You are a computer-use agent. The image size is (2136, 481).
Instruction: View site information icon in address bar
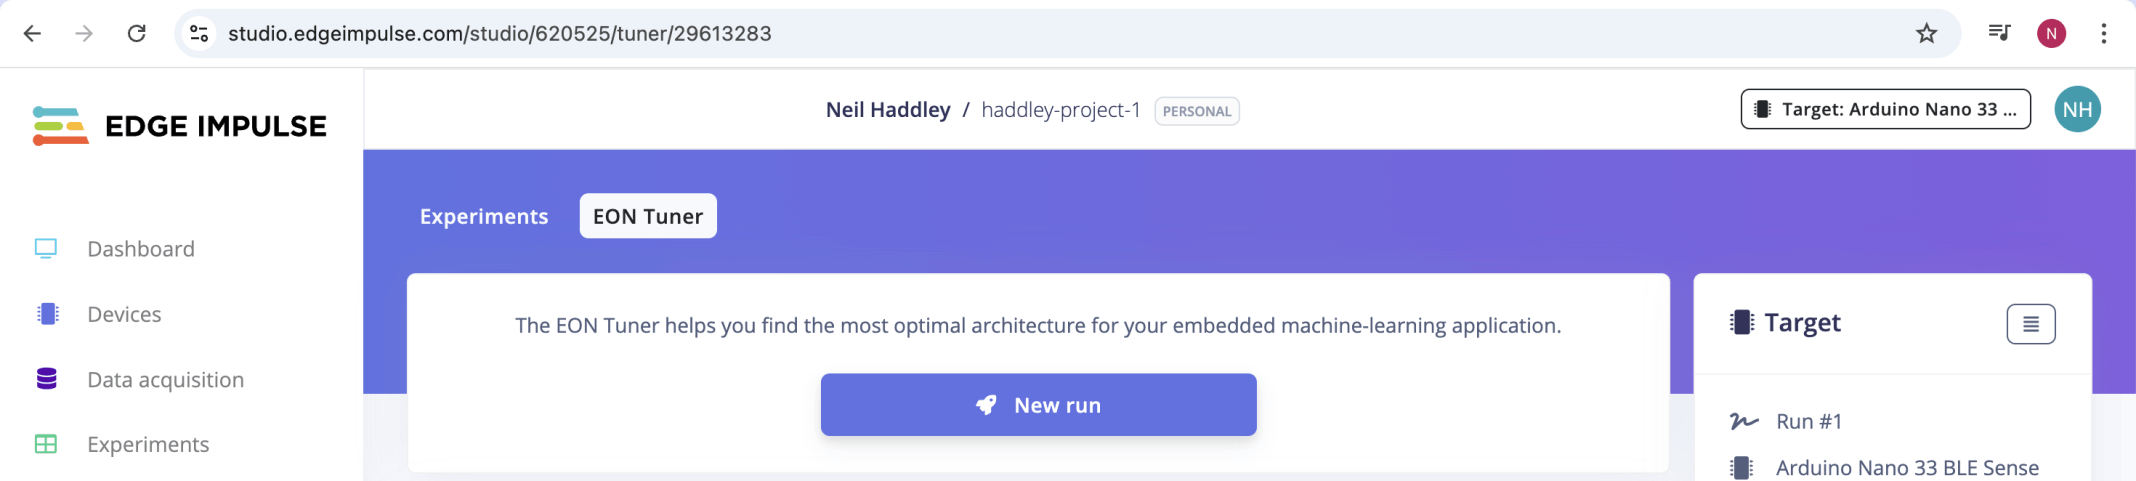(200, 34)
